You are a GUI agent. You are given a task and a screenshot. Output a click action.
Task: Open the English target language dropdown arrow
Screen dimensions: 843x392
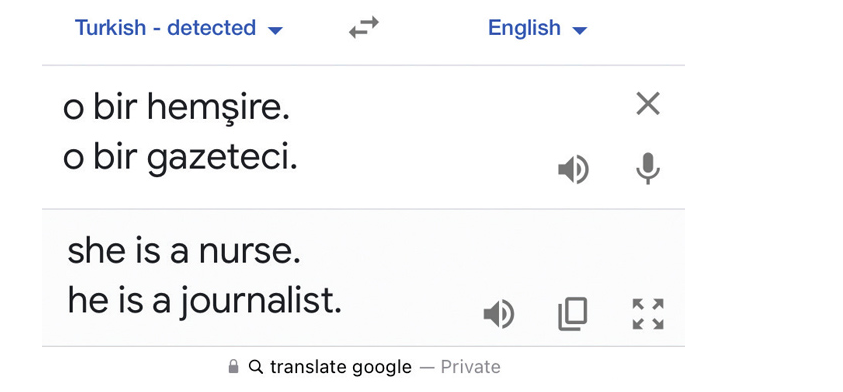[x=580, y=31]
